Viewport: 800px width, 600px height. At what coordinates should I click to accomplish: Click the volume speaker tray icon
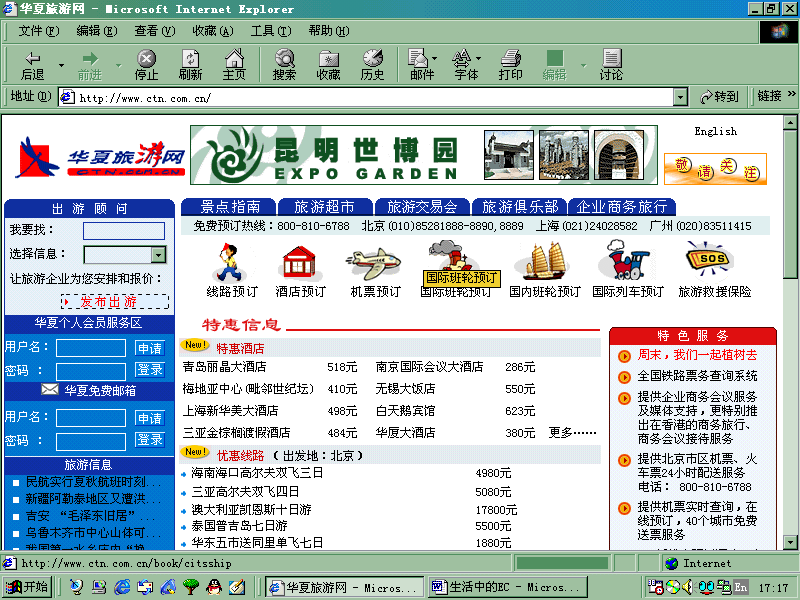point(688,587)
